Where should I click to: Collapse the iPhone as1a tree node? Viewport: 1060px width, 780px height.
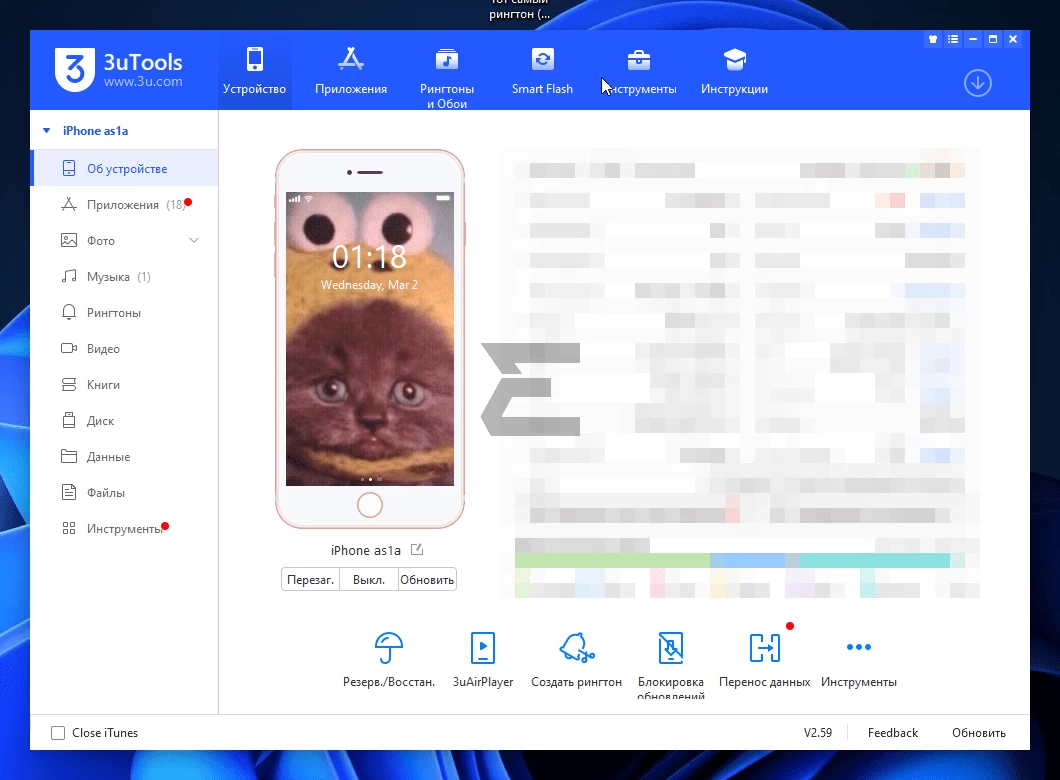click(47, 130)
